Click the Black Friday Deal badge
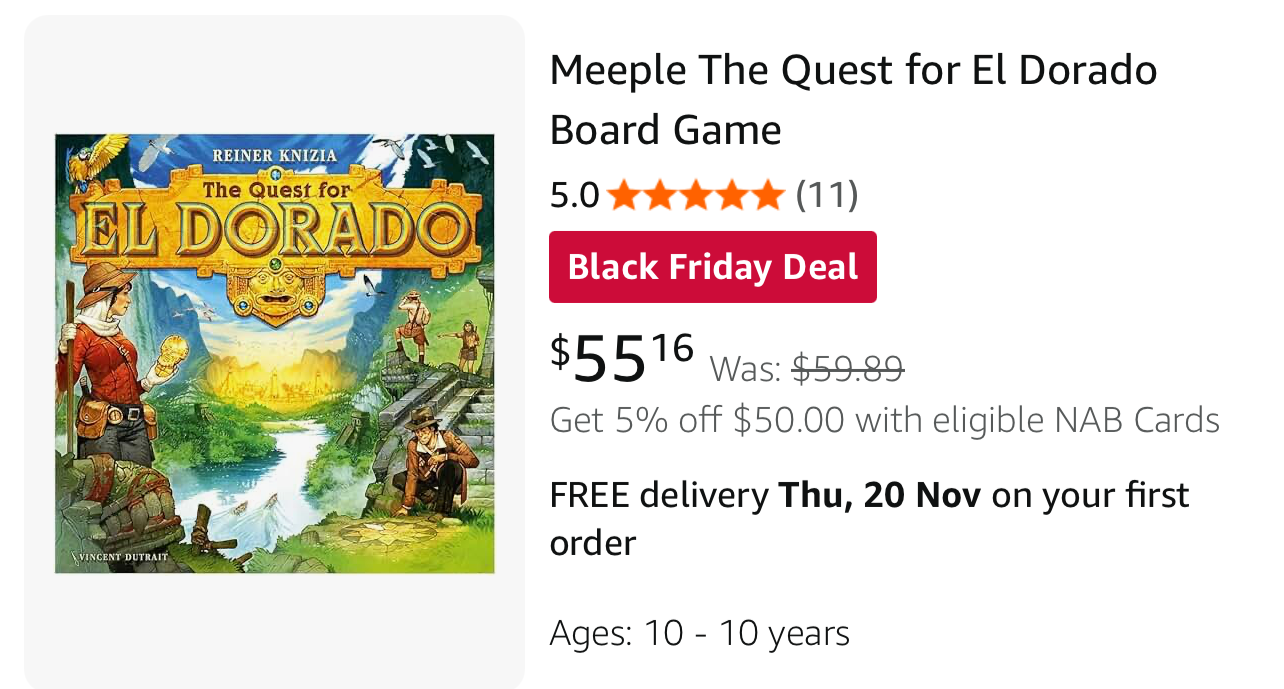This screenshot has height=689, width=1284. pos(713,267)
